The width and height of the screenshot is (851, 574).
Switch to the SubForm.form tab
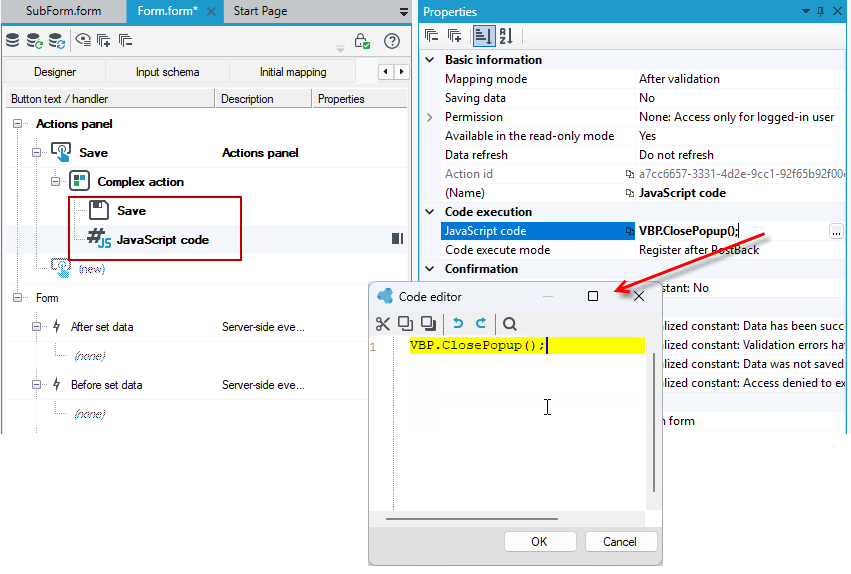63,11
